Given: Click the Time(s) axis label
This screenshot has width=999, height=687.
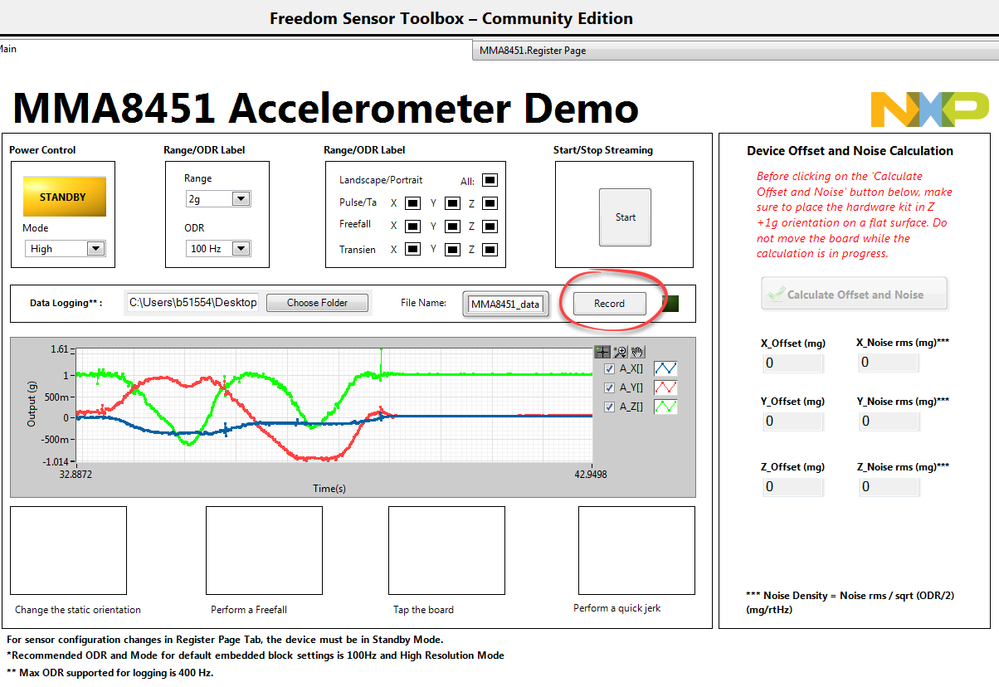Looking at the screenshot, I should [329, 489].
